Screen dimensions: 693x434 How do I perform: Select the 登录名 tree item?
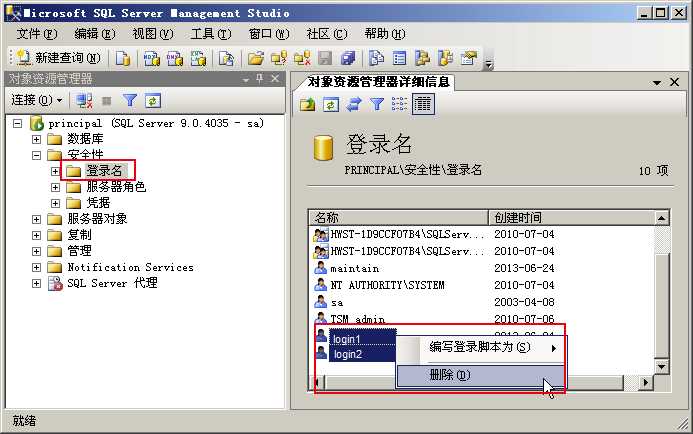click(104, 171)
